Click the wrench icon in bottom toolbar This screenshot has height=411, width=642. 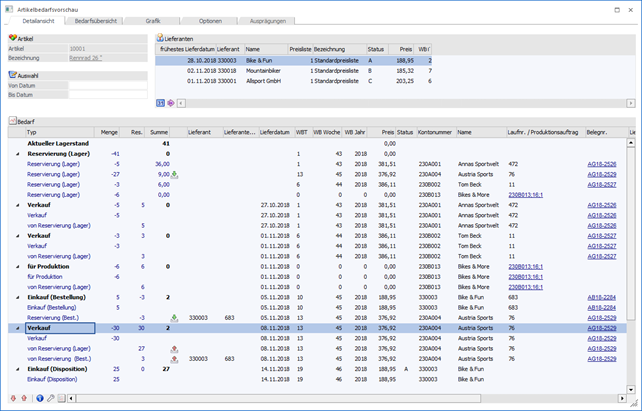tap(51, 397)
